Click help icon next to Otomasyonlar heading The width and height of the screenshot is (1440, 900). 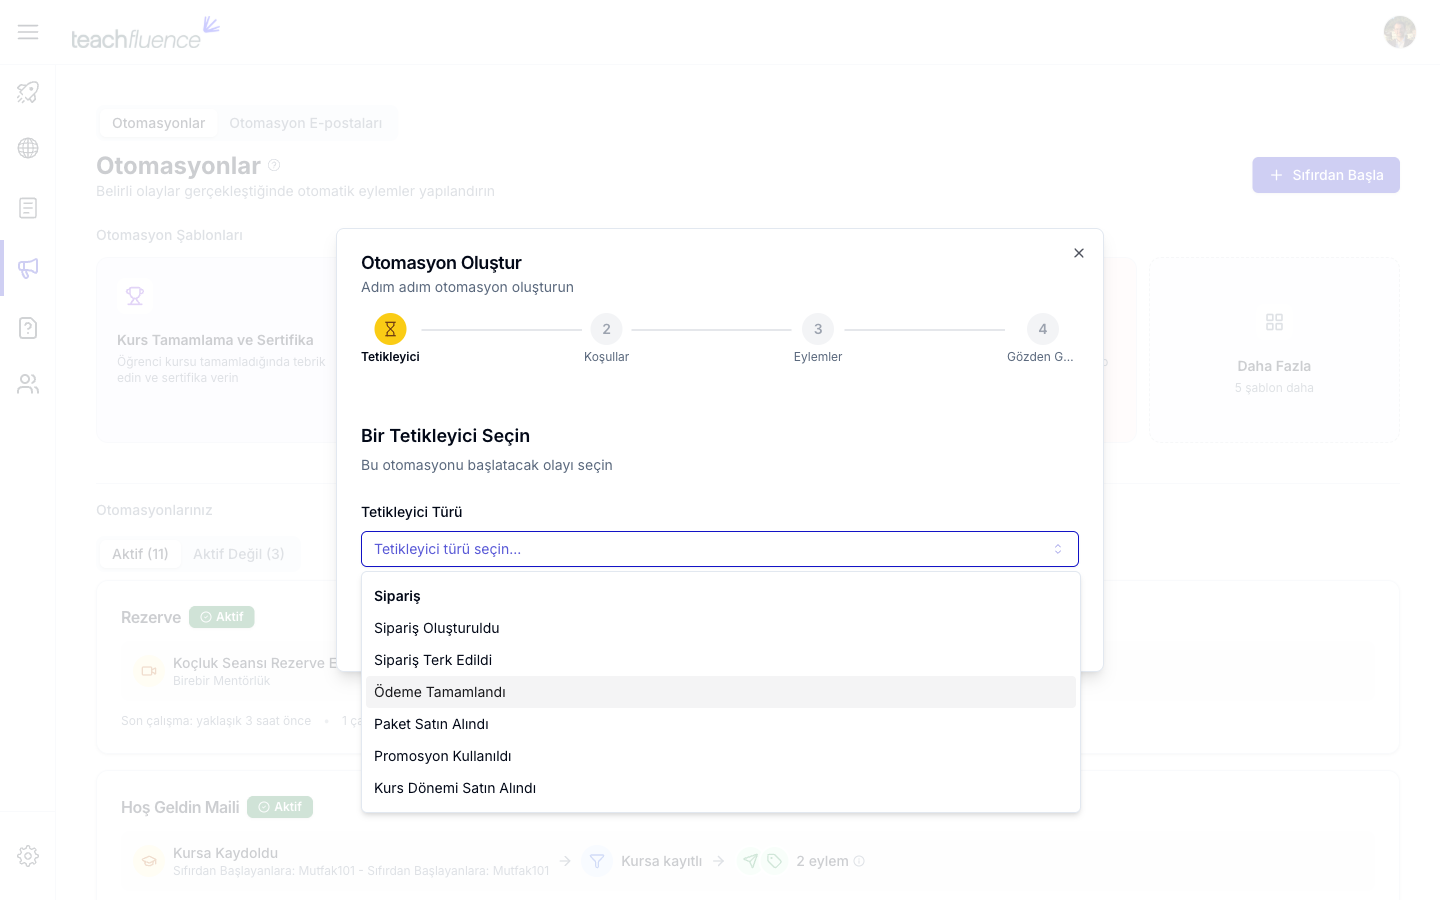point(274,165)
